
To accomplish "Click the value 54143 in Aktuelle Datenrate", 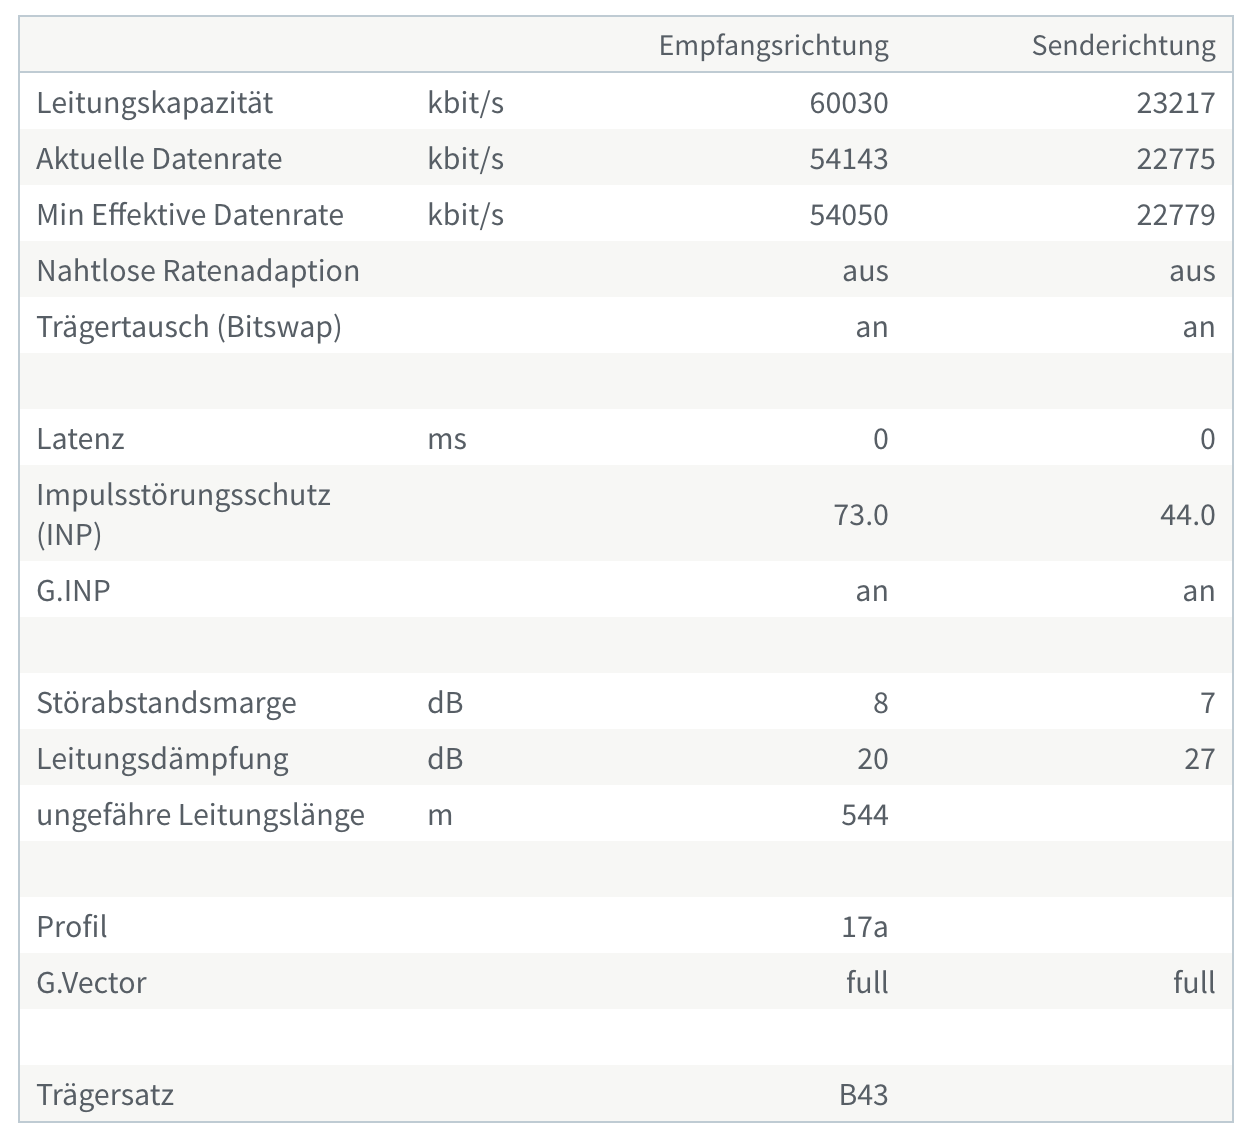I will (849, 159).
